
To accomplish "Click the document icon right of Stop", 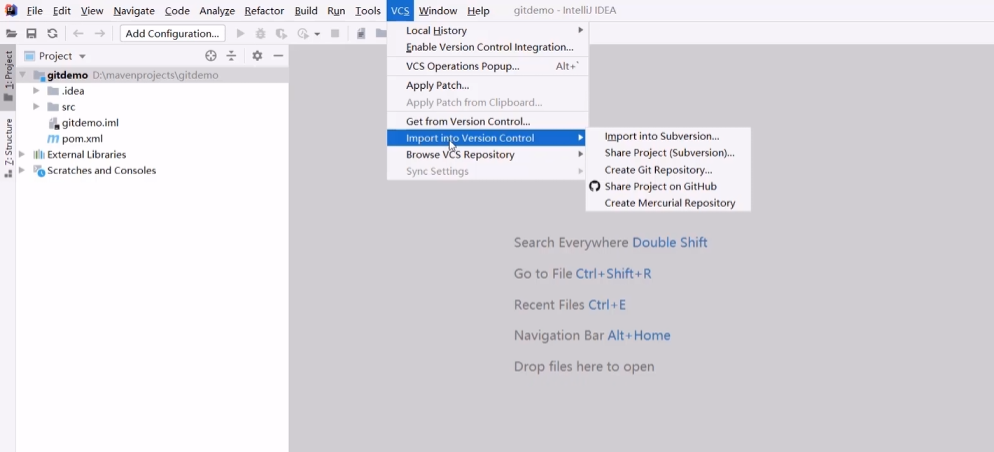I will (361, 34).
